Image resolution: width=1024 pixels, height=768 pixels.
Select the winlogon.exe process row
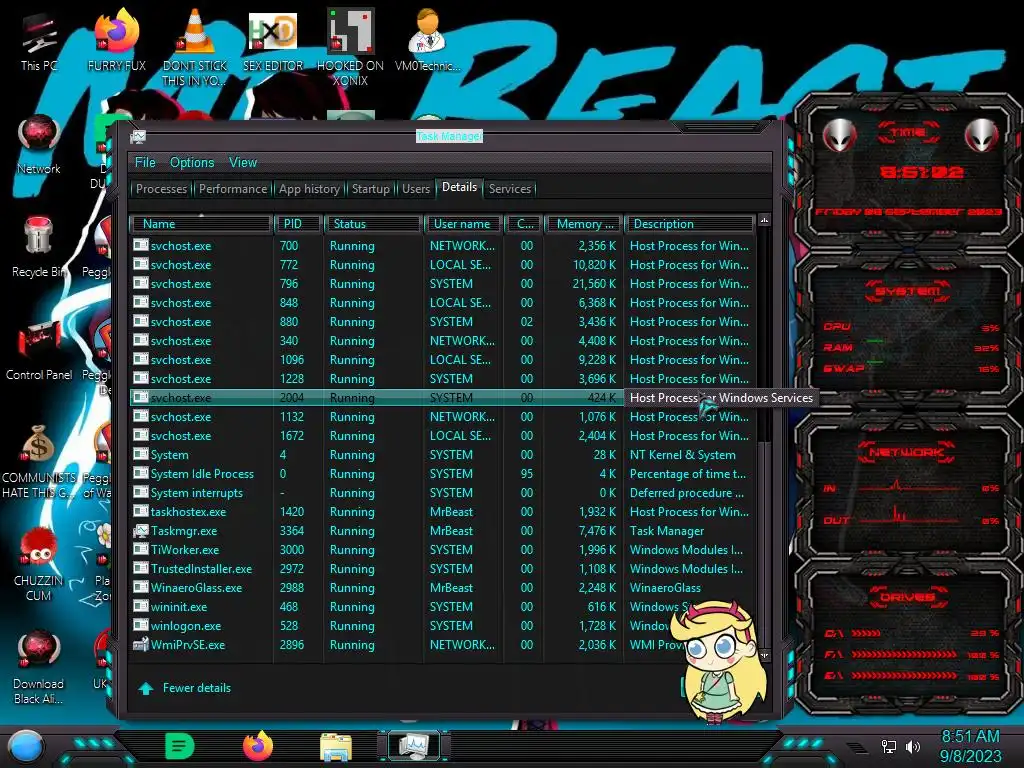(x=443, y=625)
